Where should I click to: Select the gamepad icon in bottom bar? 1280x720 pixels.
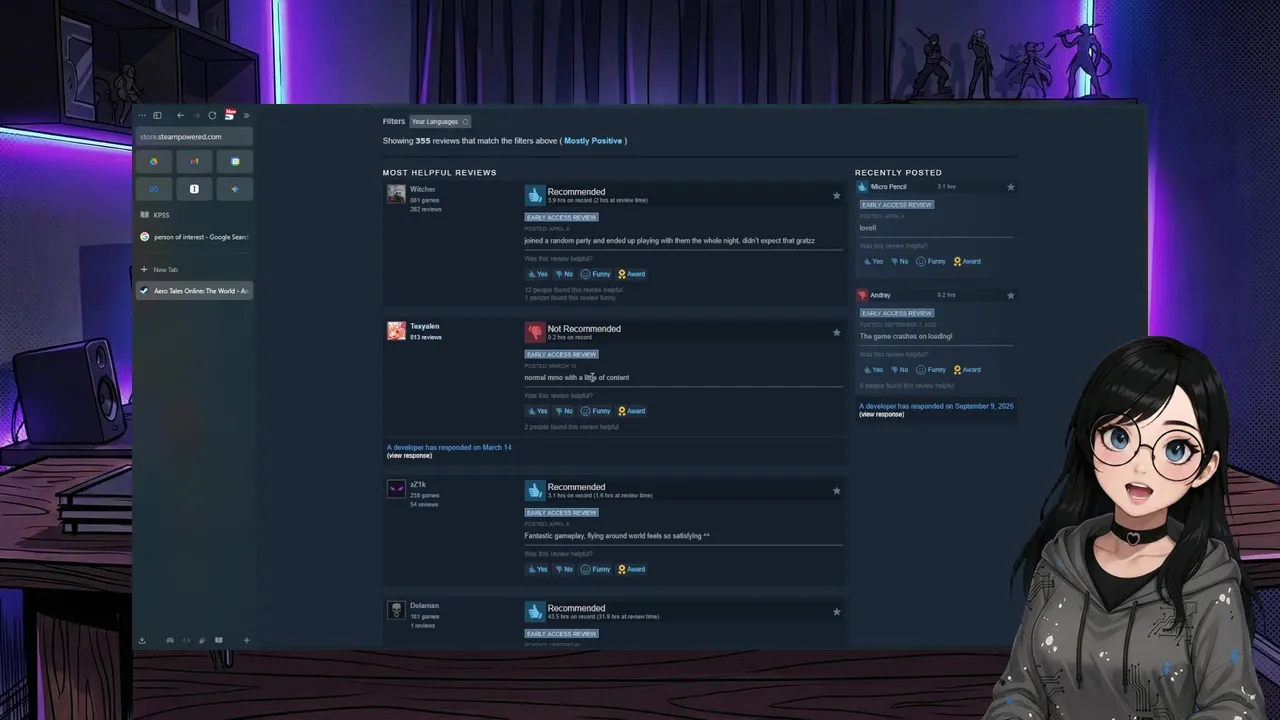point(170,640)
